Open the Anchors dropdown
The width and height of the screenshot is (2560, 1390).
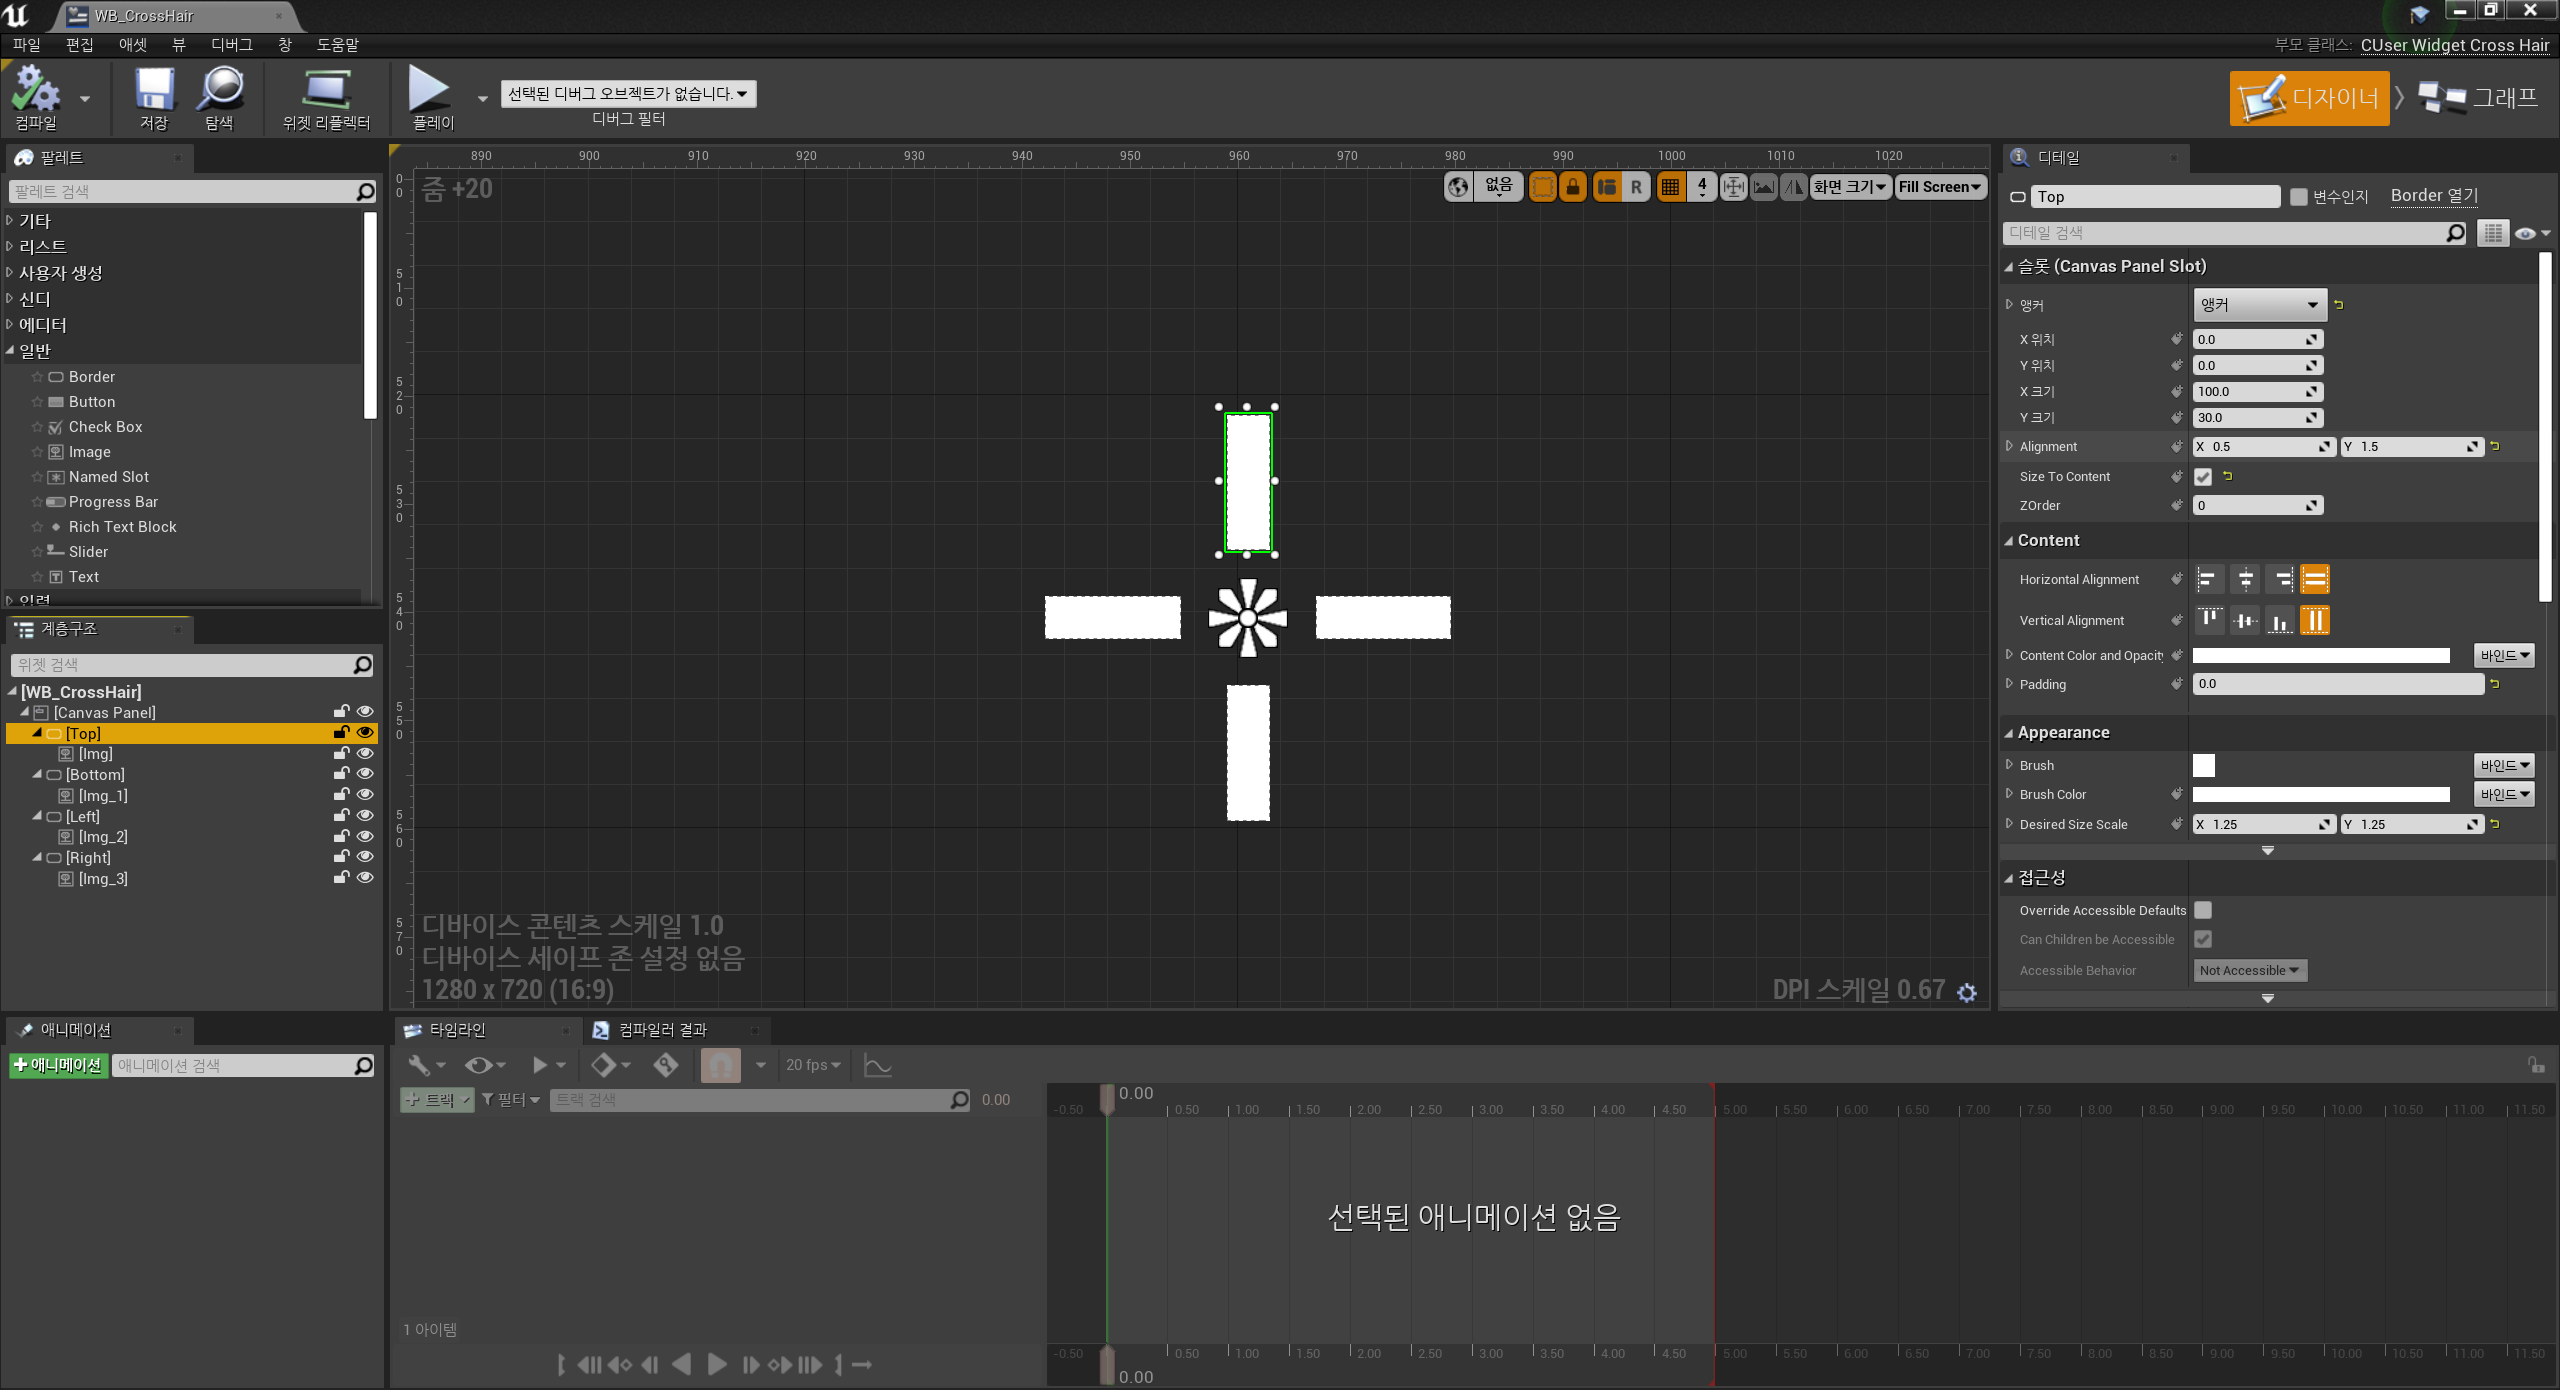click(x=2258, y=305)
